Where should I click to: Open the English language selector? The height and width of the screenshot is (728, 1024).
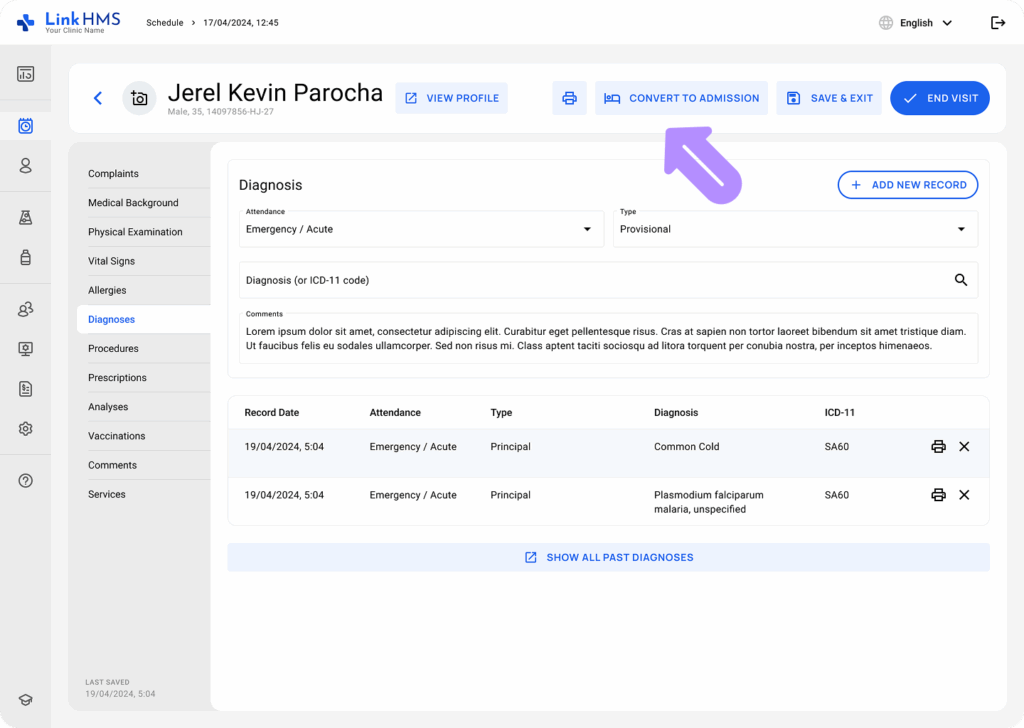[x=915, y=23]
